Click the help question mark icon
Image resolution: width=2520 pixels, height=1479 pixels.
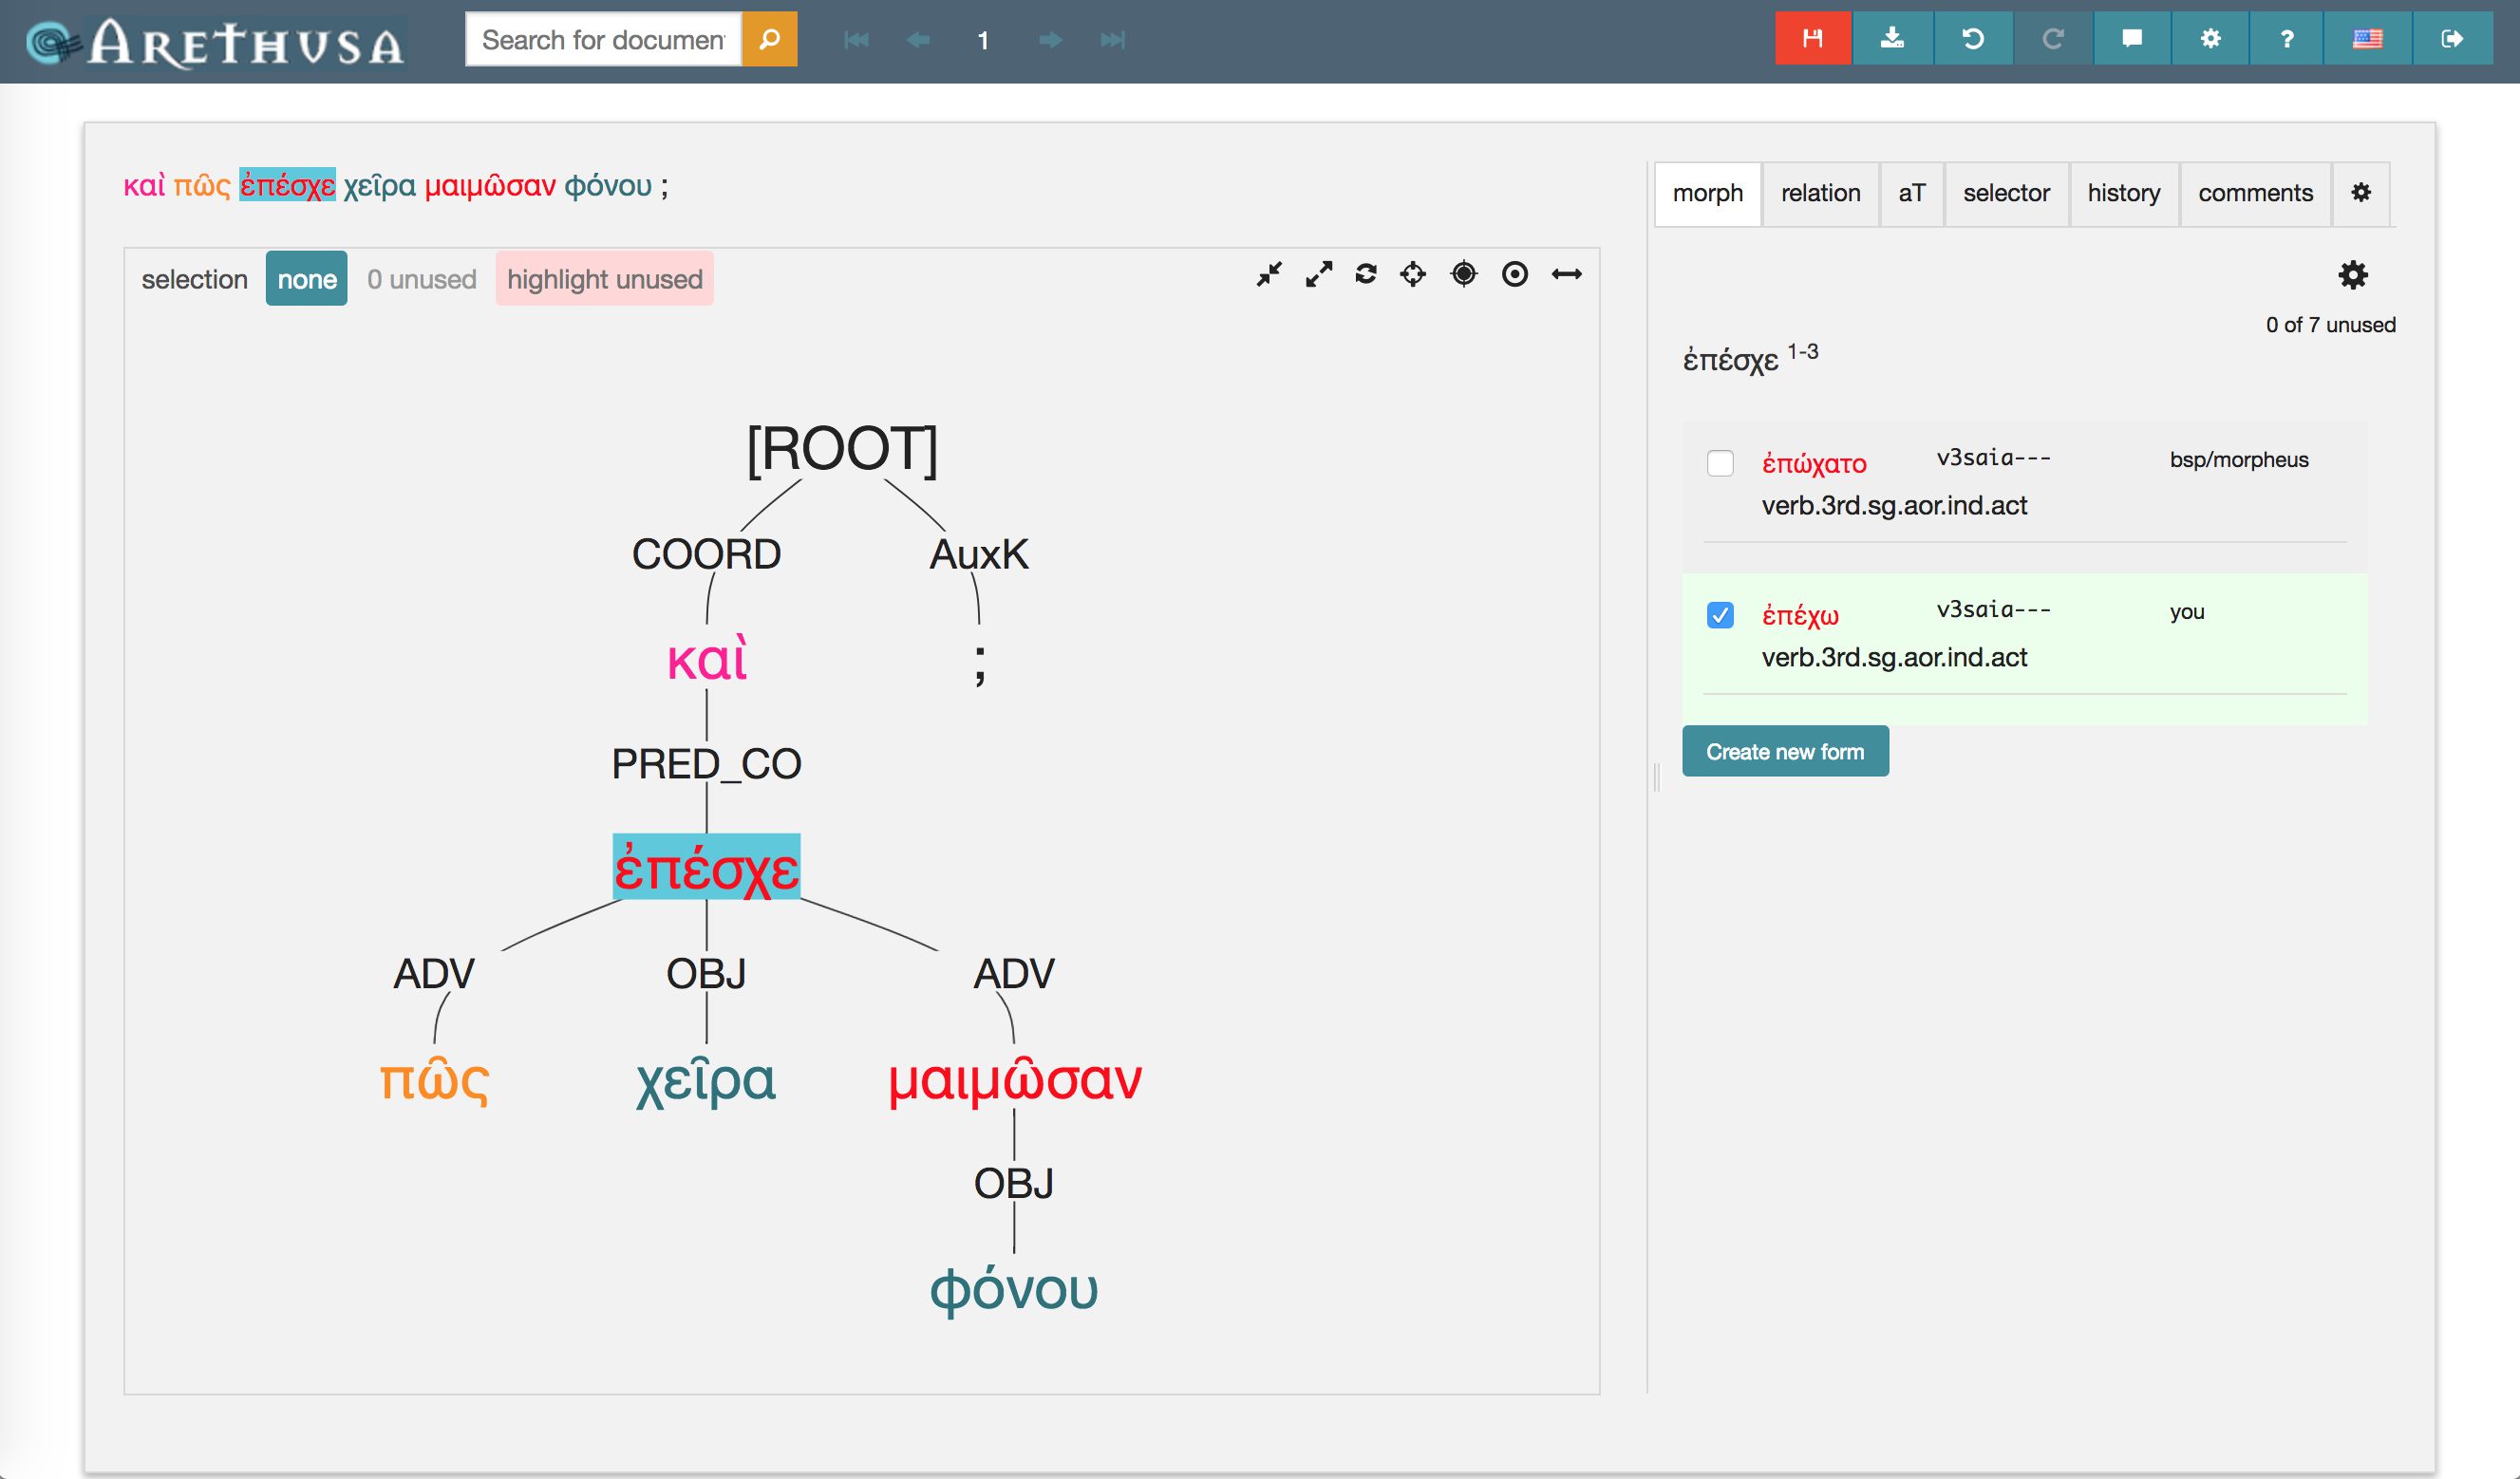pyautogui.click(x=2283, y=37)
